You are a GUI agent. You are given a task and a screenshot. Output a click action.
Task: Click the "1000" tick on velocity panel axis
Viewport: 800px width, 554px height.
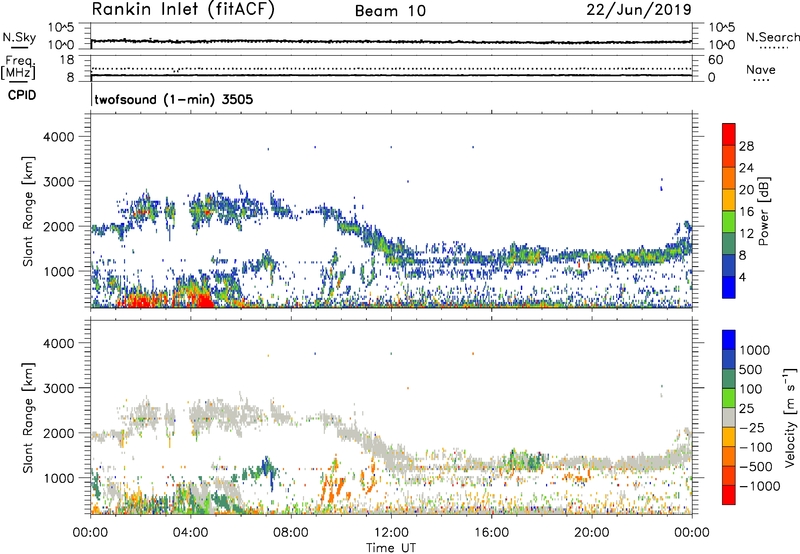click(x=58, y=478)
